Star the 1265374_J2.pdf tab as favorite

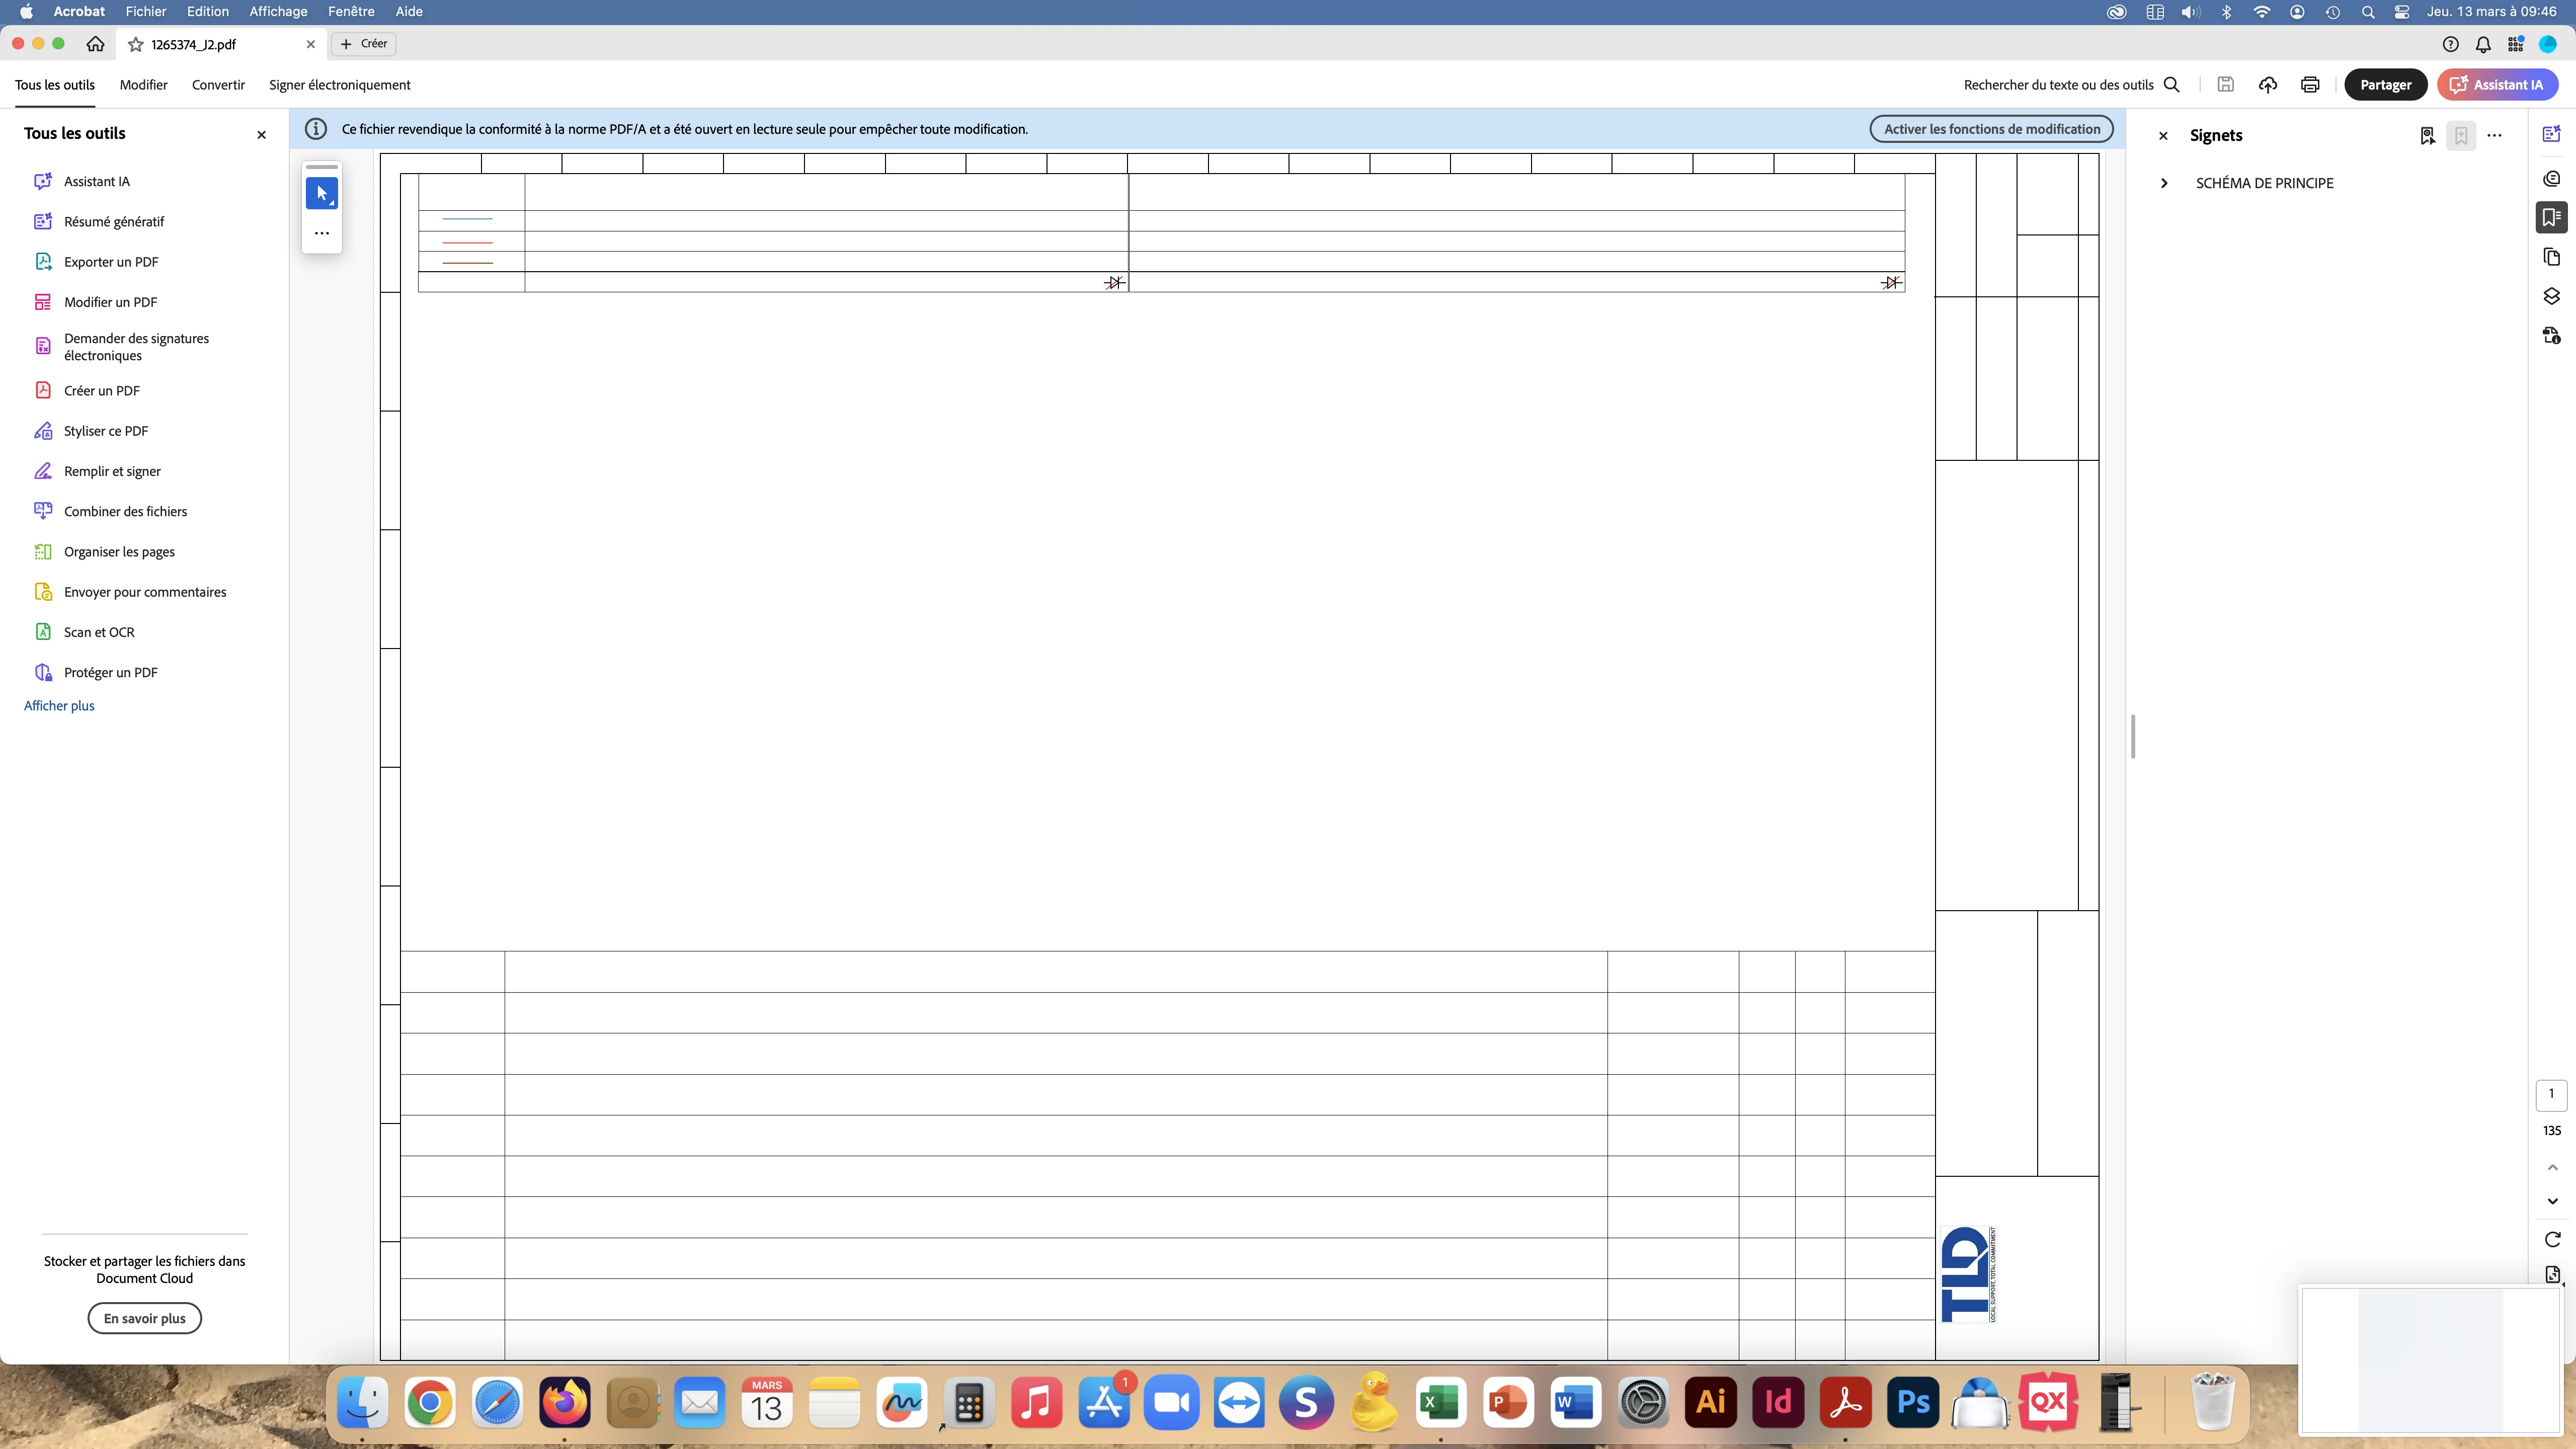pos(136,44)
